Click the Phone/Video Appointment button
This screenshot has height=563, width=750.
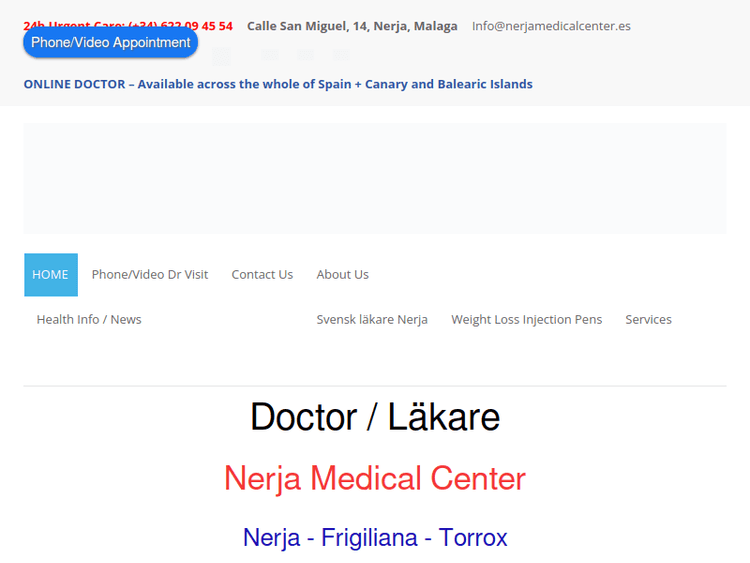(x=110, y=43)
